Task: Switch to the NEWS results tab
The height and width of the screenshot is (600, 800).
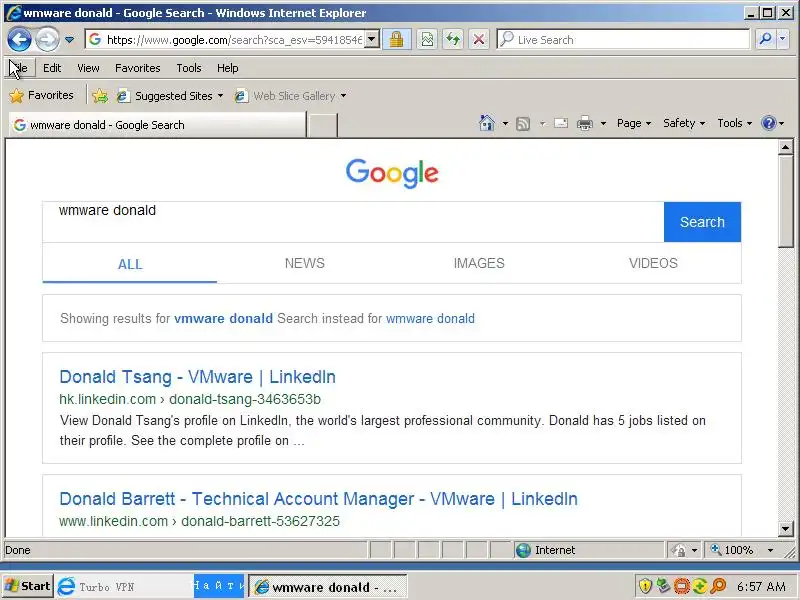Action: click(x=305, y=263)
